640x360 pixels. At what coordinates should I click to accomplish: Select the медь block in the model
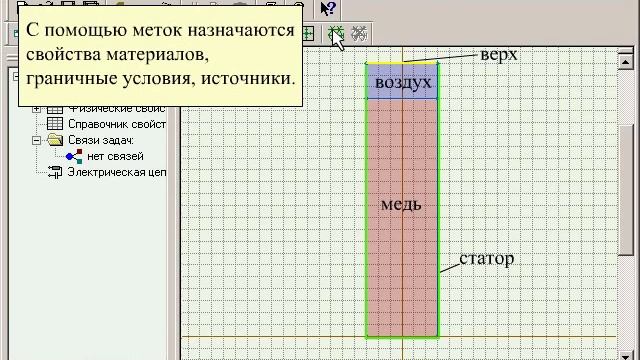click(402, 218)
